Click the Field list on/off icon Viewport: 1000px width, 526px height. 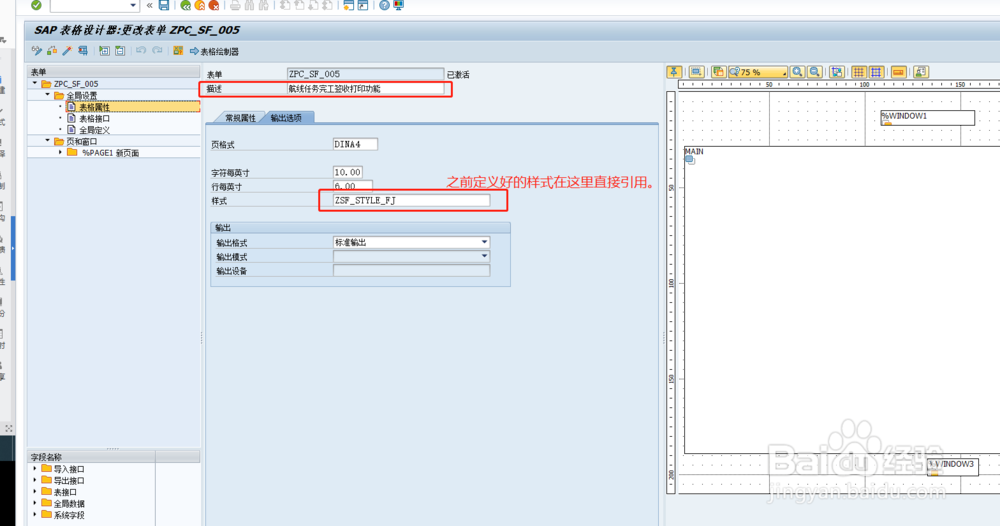[x=178, y=50]
